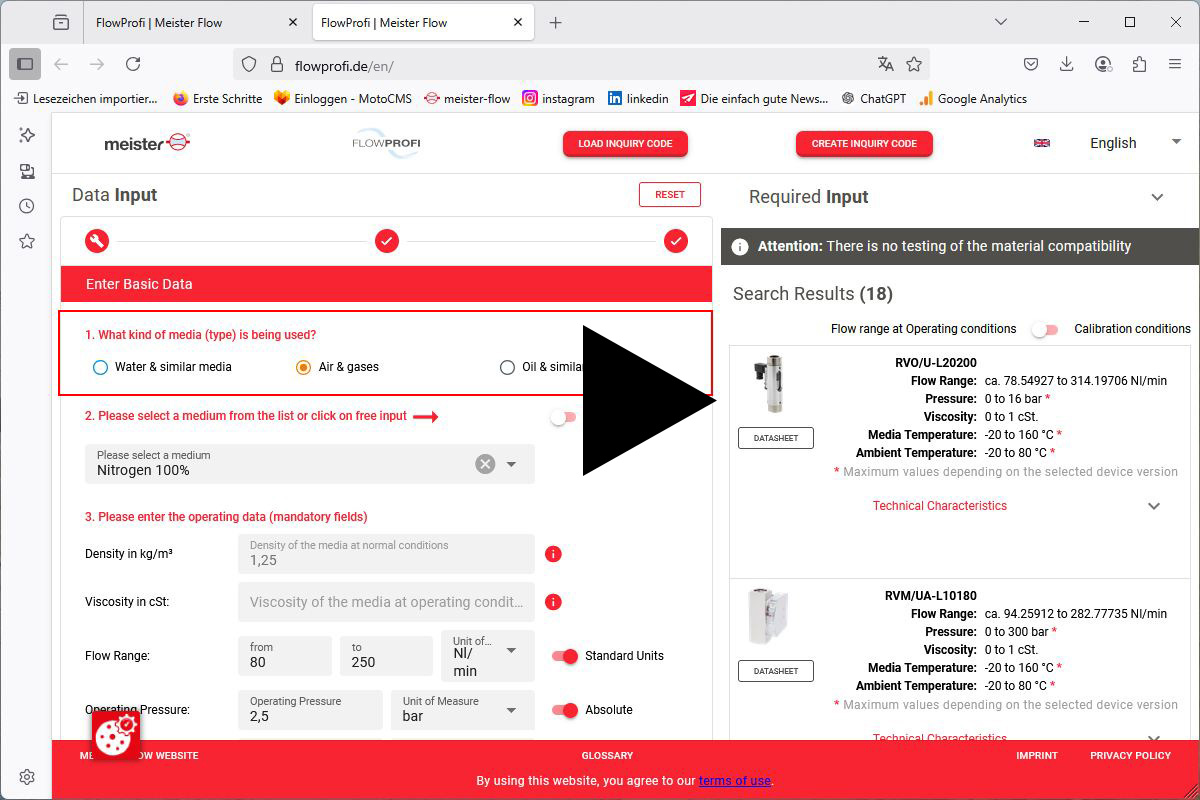1200x800 pixels.
Task: Show viscosity info icon
Action: pyautogui.click(x=553, y=602)
